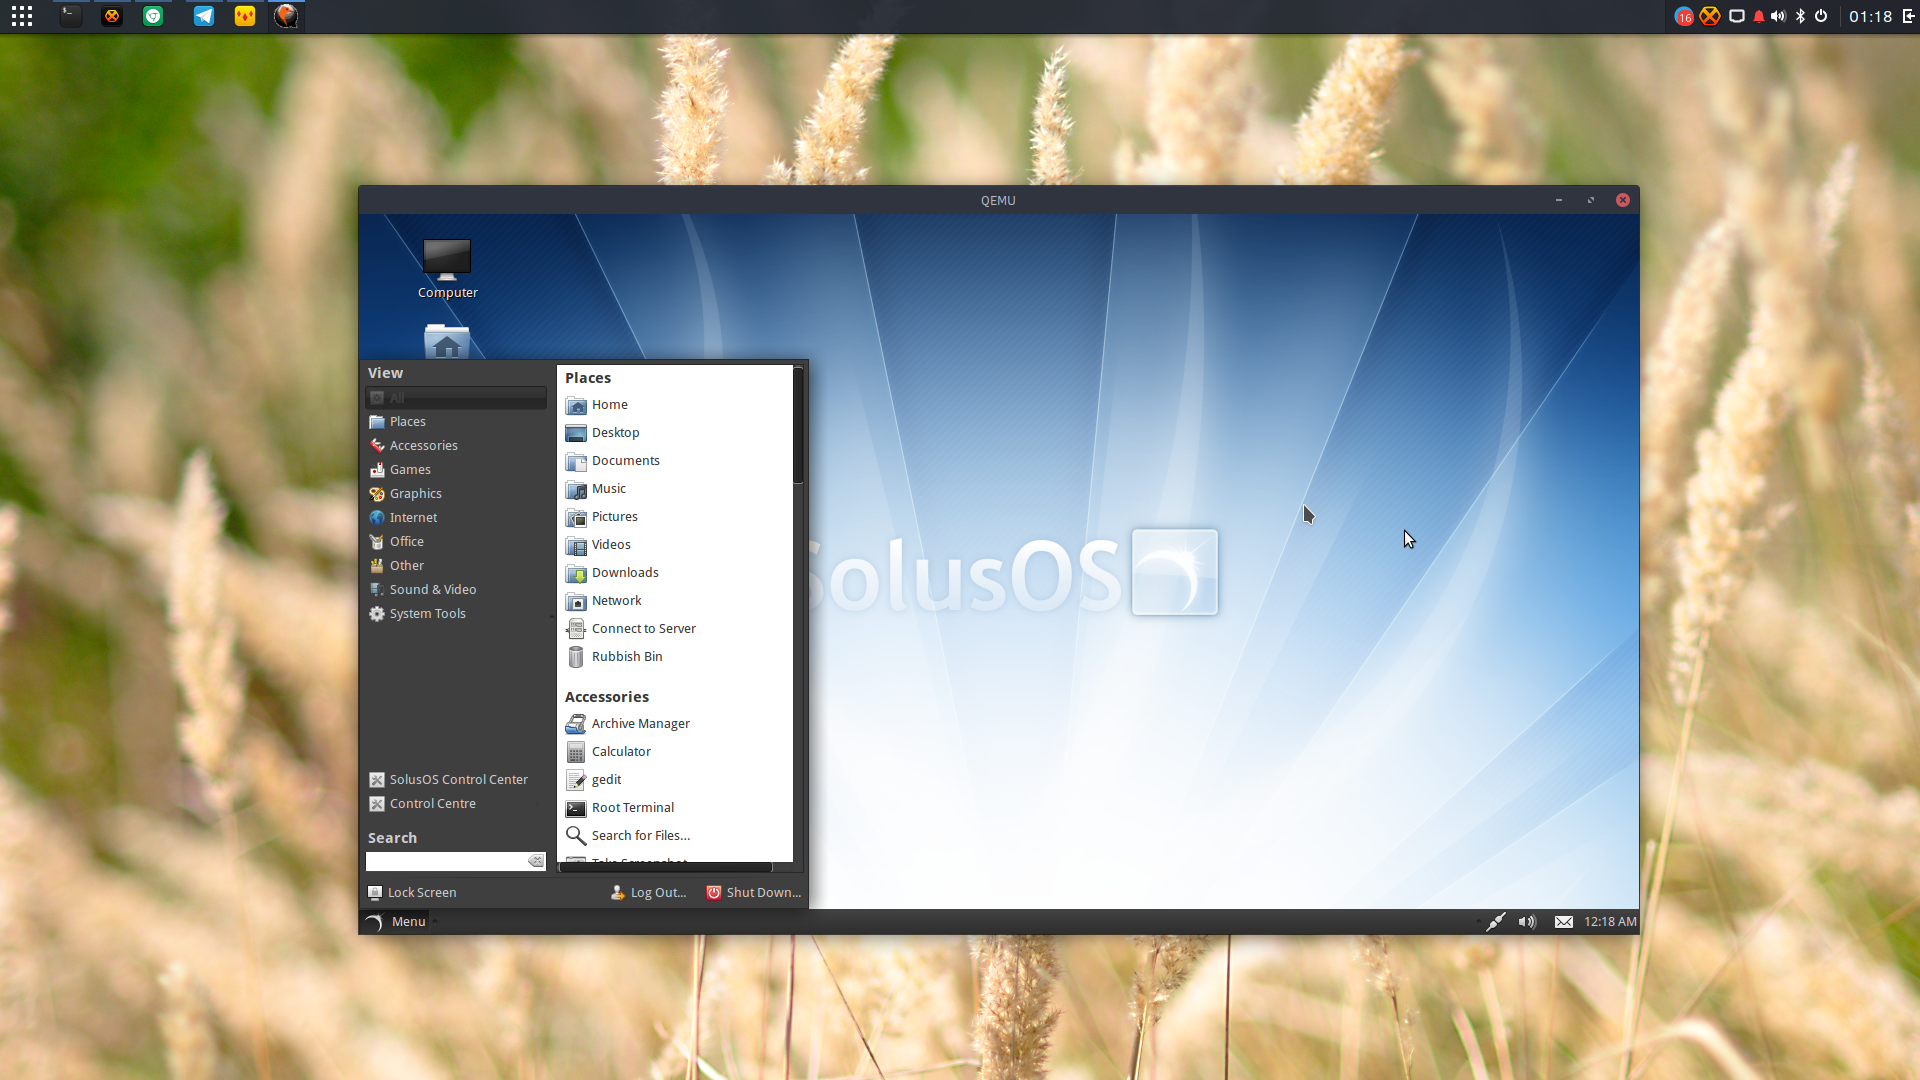
Task: Open Downloads folder entry
Action: [675, 573]
